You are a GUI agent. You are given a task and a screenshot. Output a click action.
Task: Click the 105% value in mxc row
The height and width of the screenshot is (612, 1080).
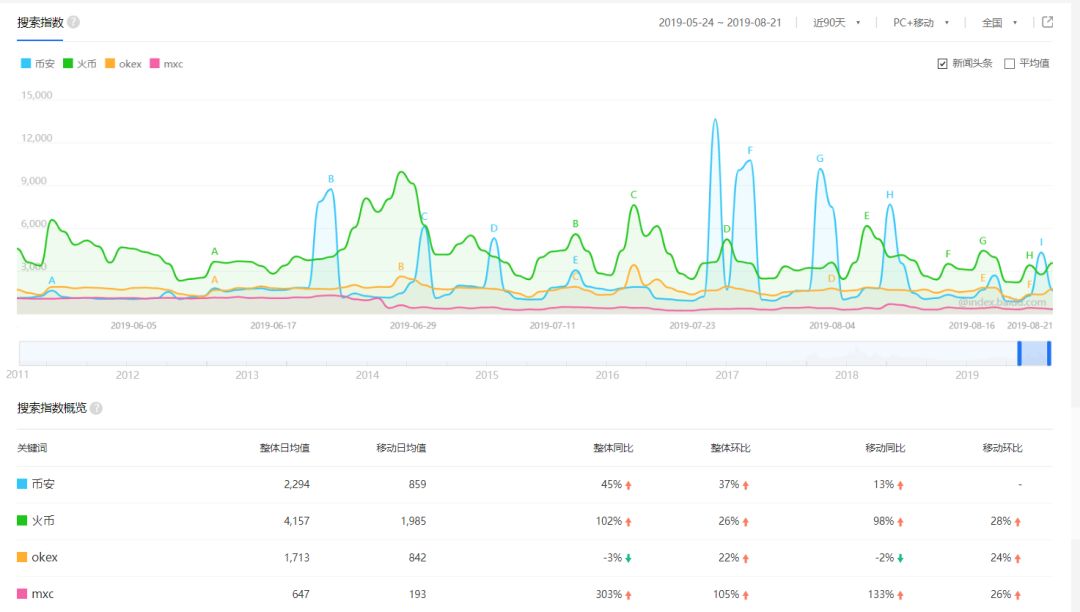[x=726, y=594]
